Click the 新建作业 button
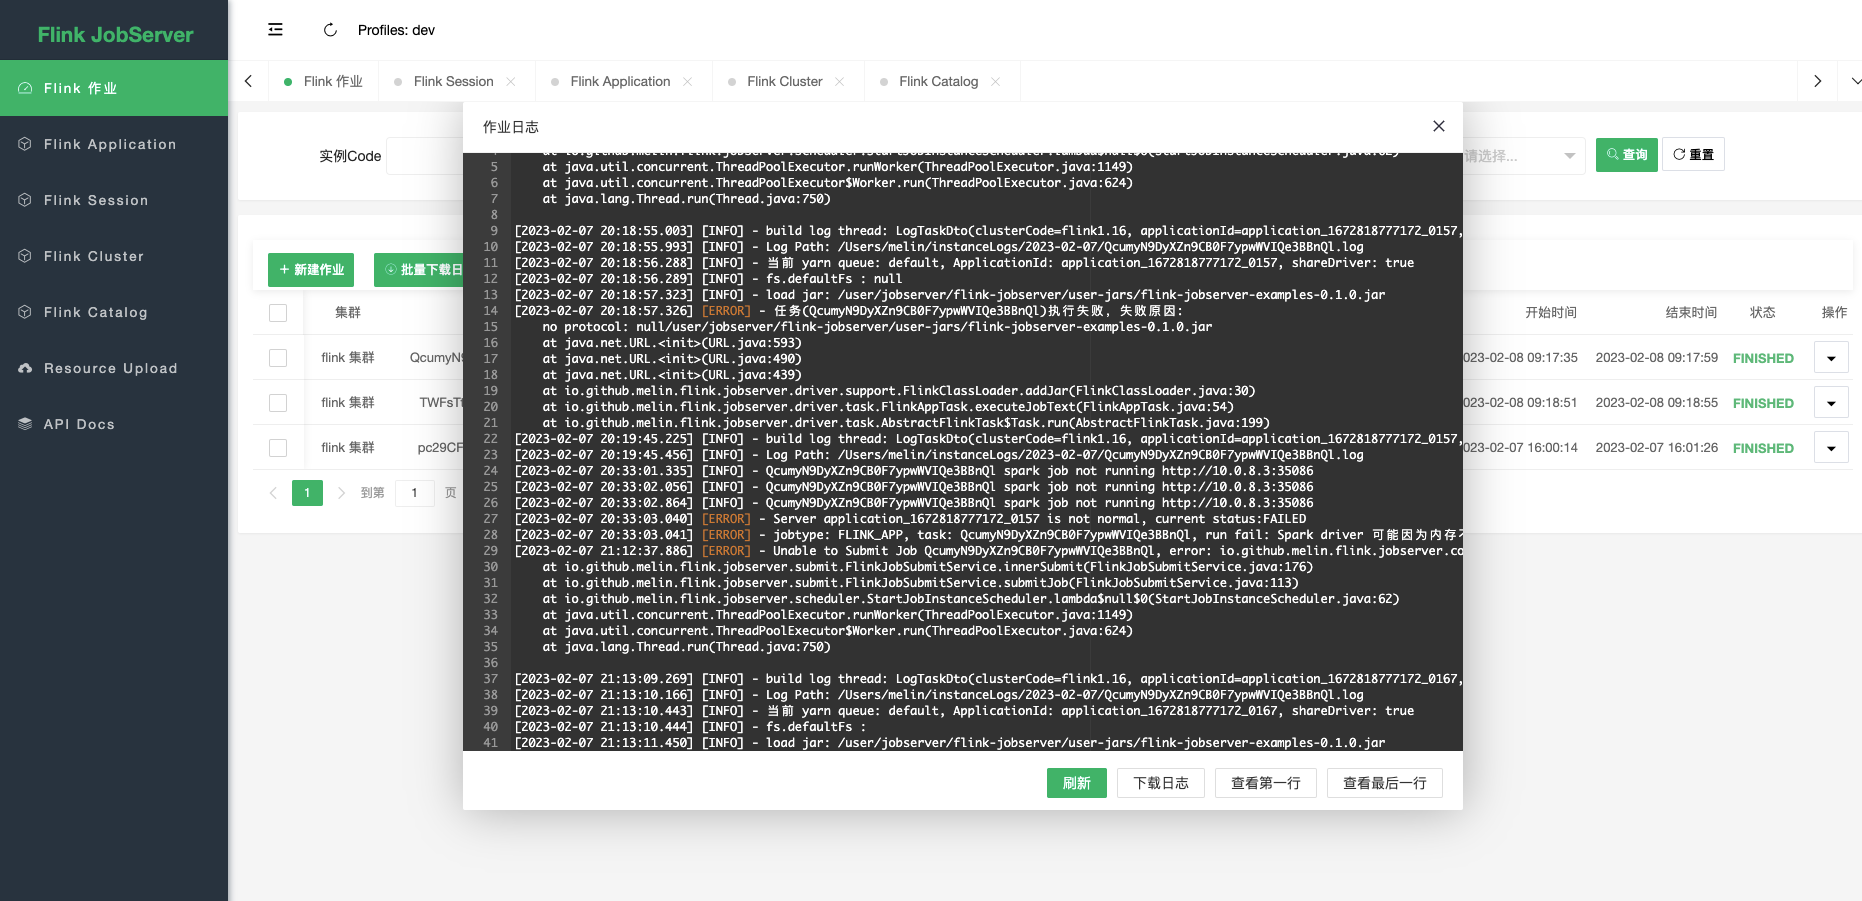This screenshot has height=901, width=1862. [311, 270]
